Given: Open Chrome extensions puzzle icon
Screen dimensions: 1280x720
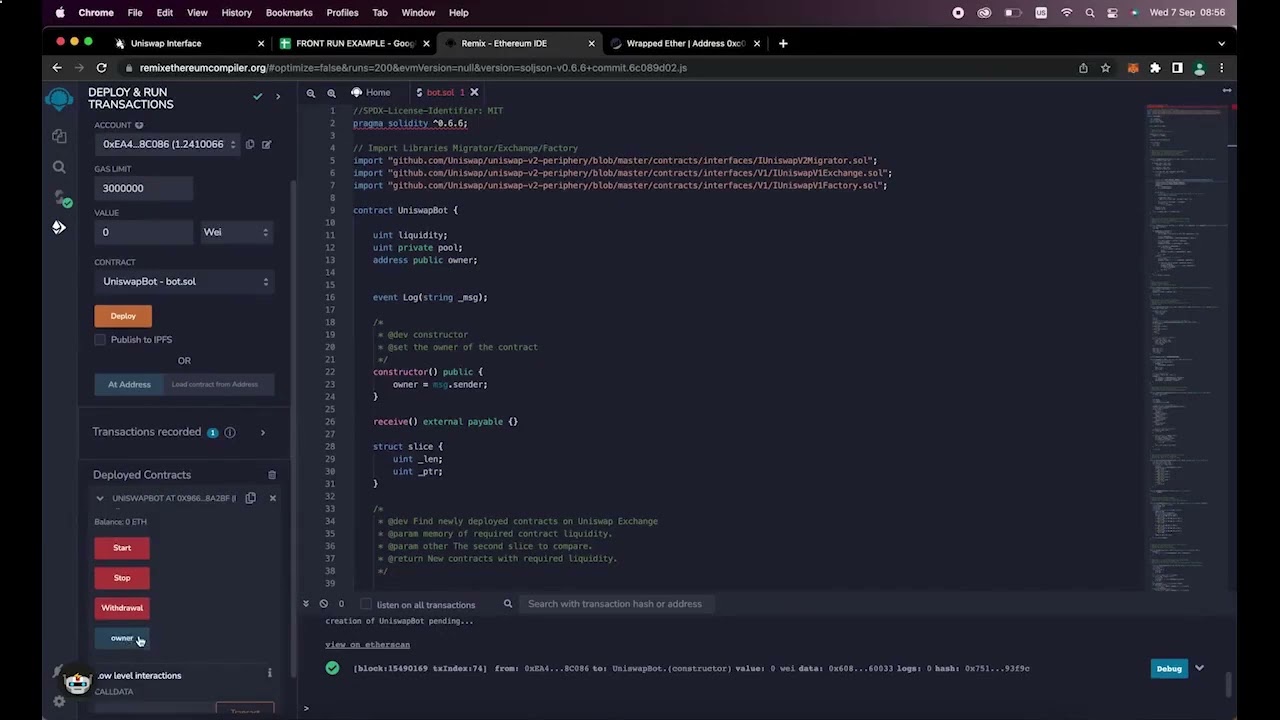Looking at the screenshot, I should click(x=1155, y=68).
